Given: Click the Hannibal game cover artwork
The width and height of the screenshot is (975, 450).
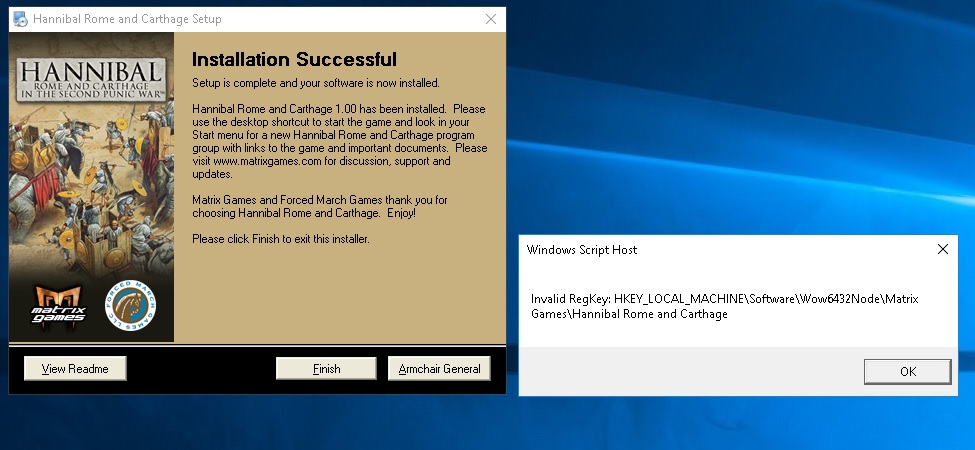Looking at the screenshot, I should pyautogui.click(x=91, y=186).
